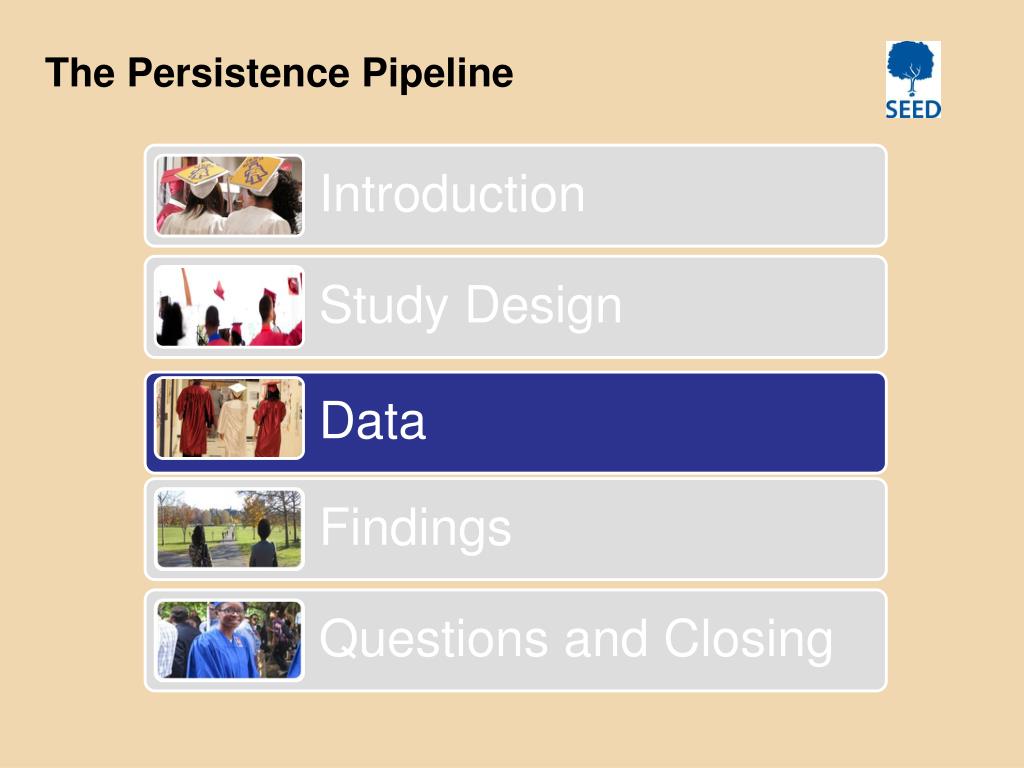Viewport: 1024px width, 768px height.
Task: Navigate to Questions and Closing text
Action: pyautogui.click(x=576, y=639)
